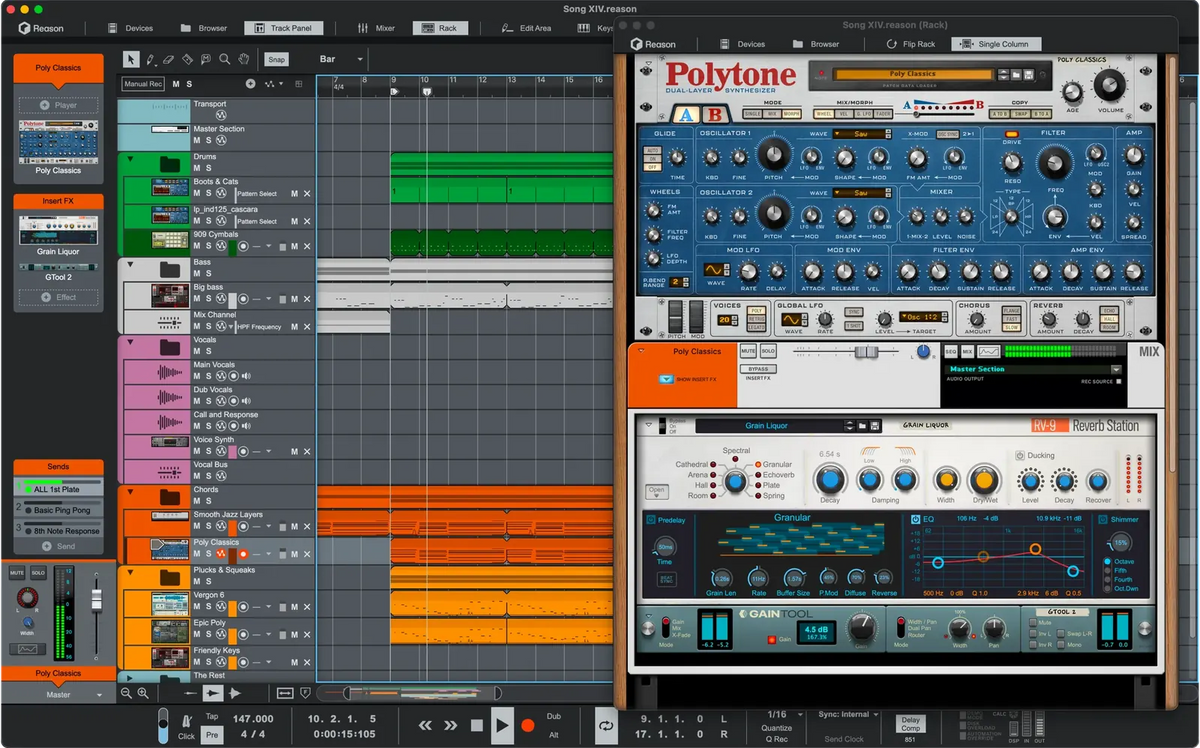Adjust the Poly Classics channel level fader
This screenshot has width=1200, height=748.
pyautogui.click(x=866, y=352)
